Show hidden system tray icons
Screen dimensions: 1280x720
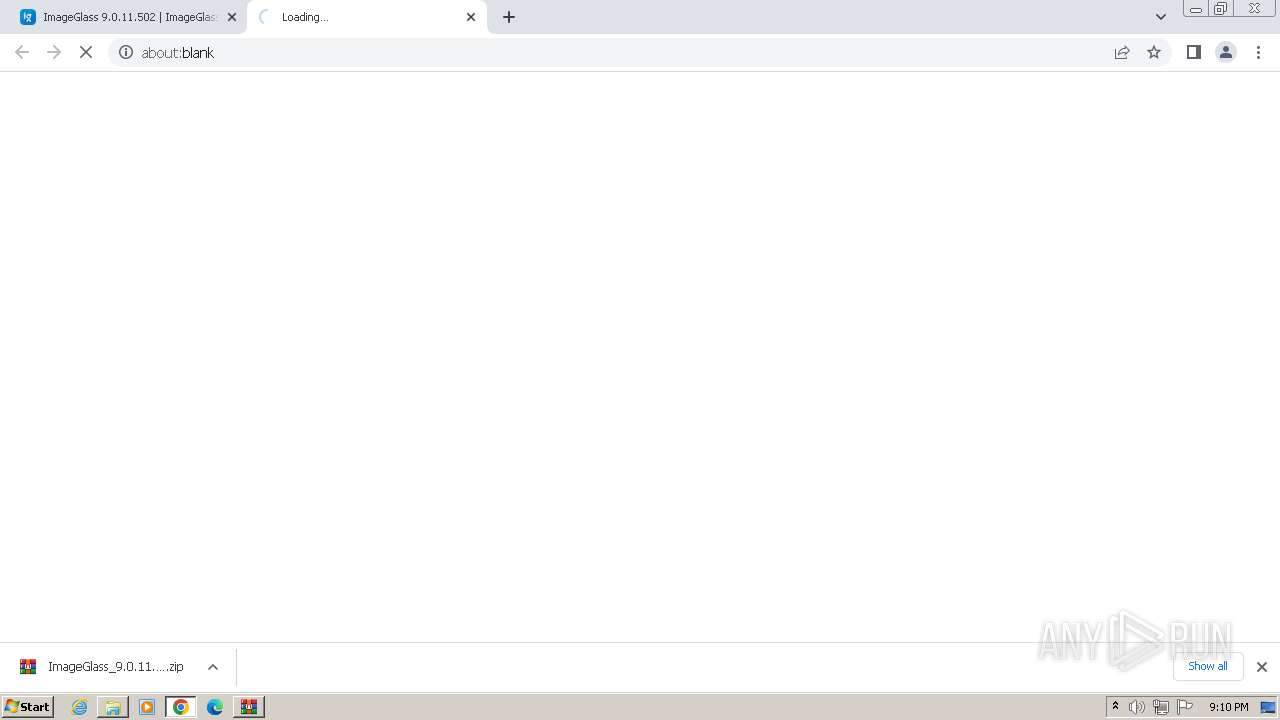tap(1115, 707)
